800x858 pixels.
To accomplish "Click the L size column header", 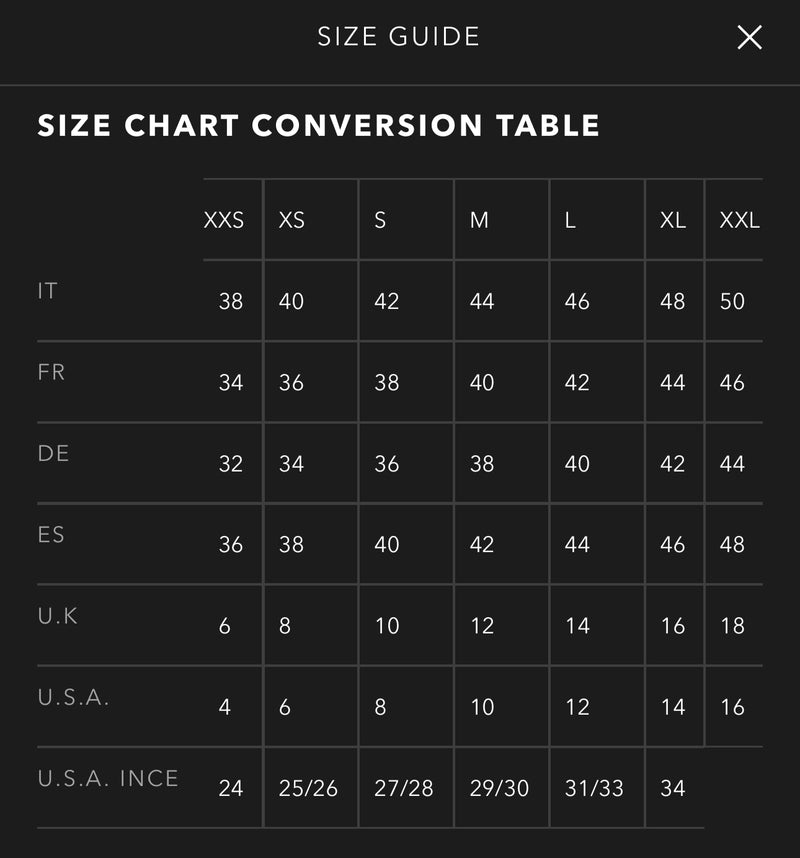I will click(570, 220).
